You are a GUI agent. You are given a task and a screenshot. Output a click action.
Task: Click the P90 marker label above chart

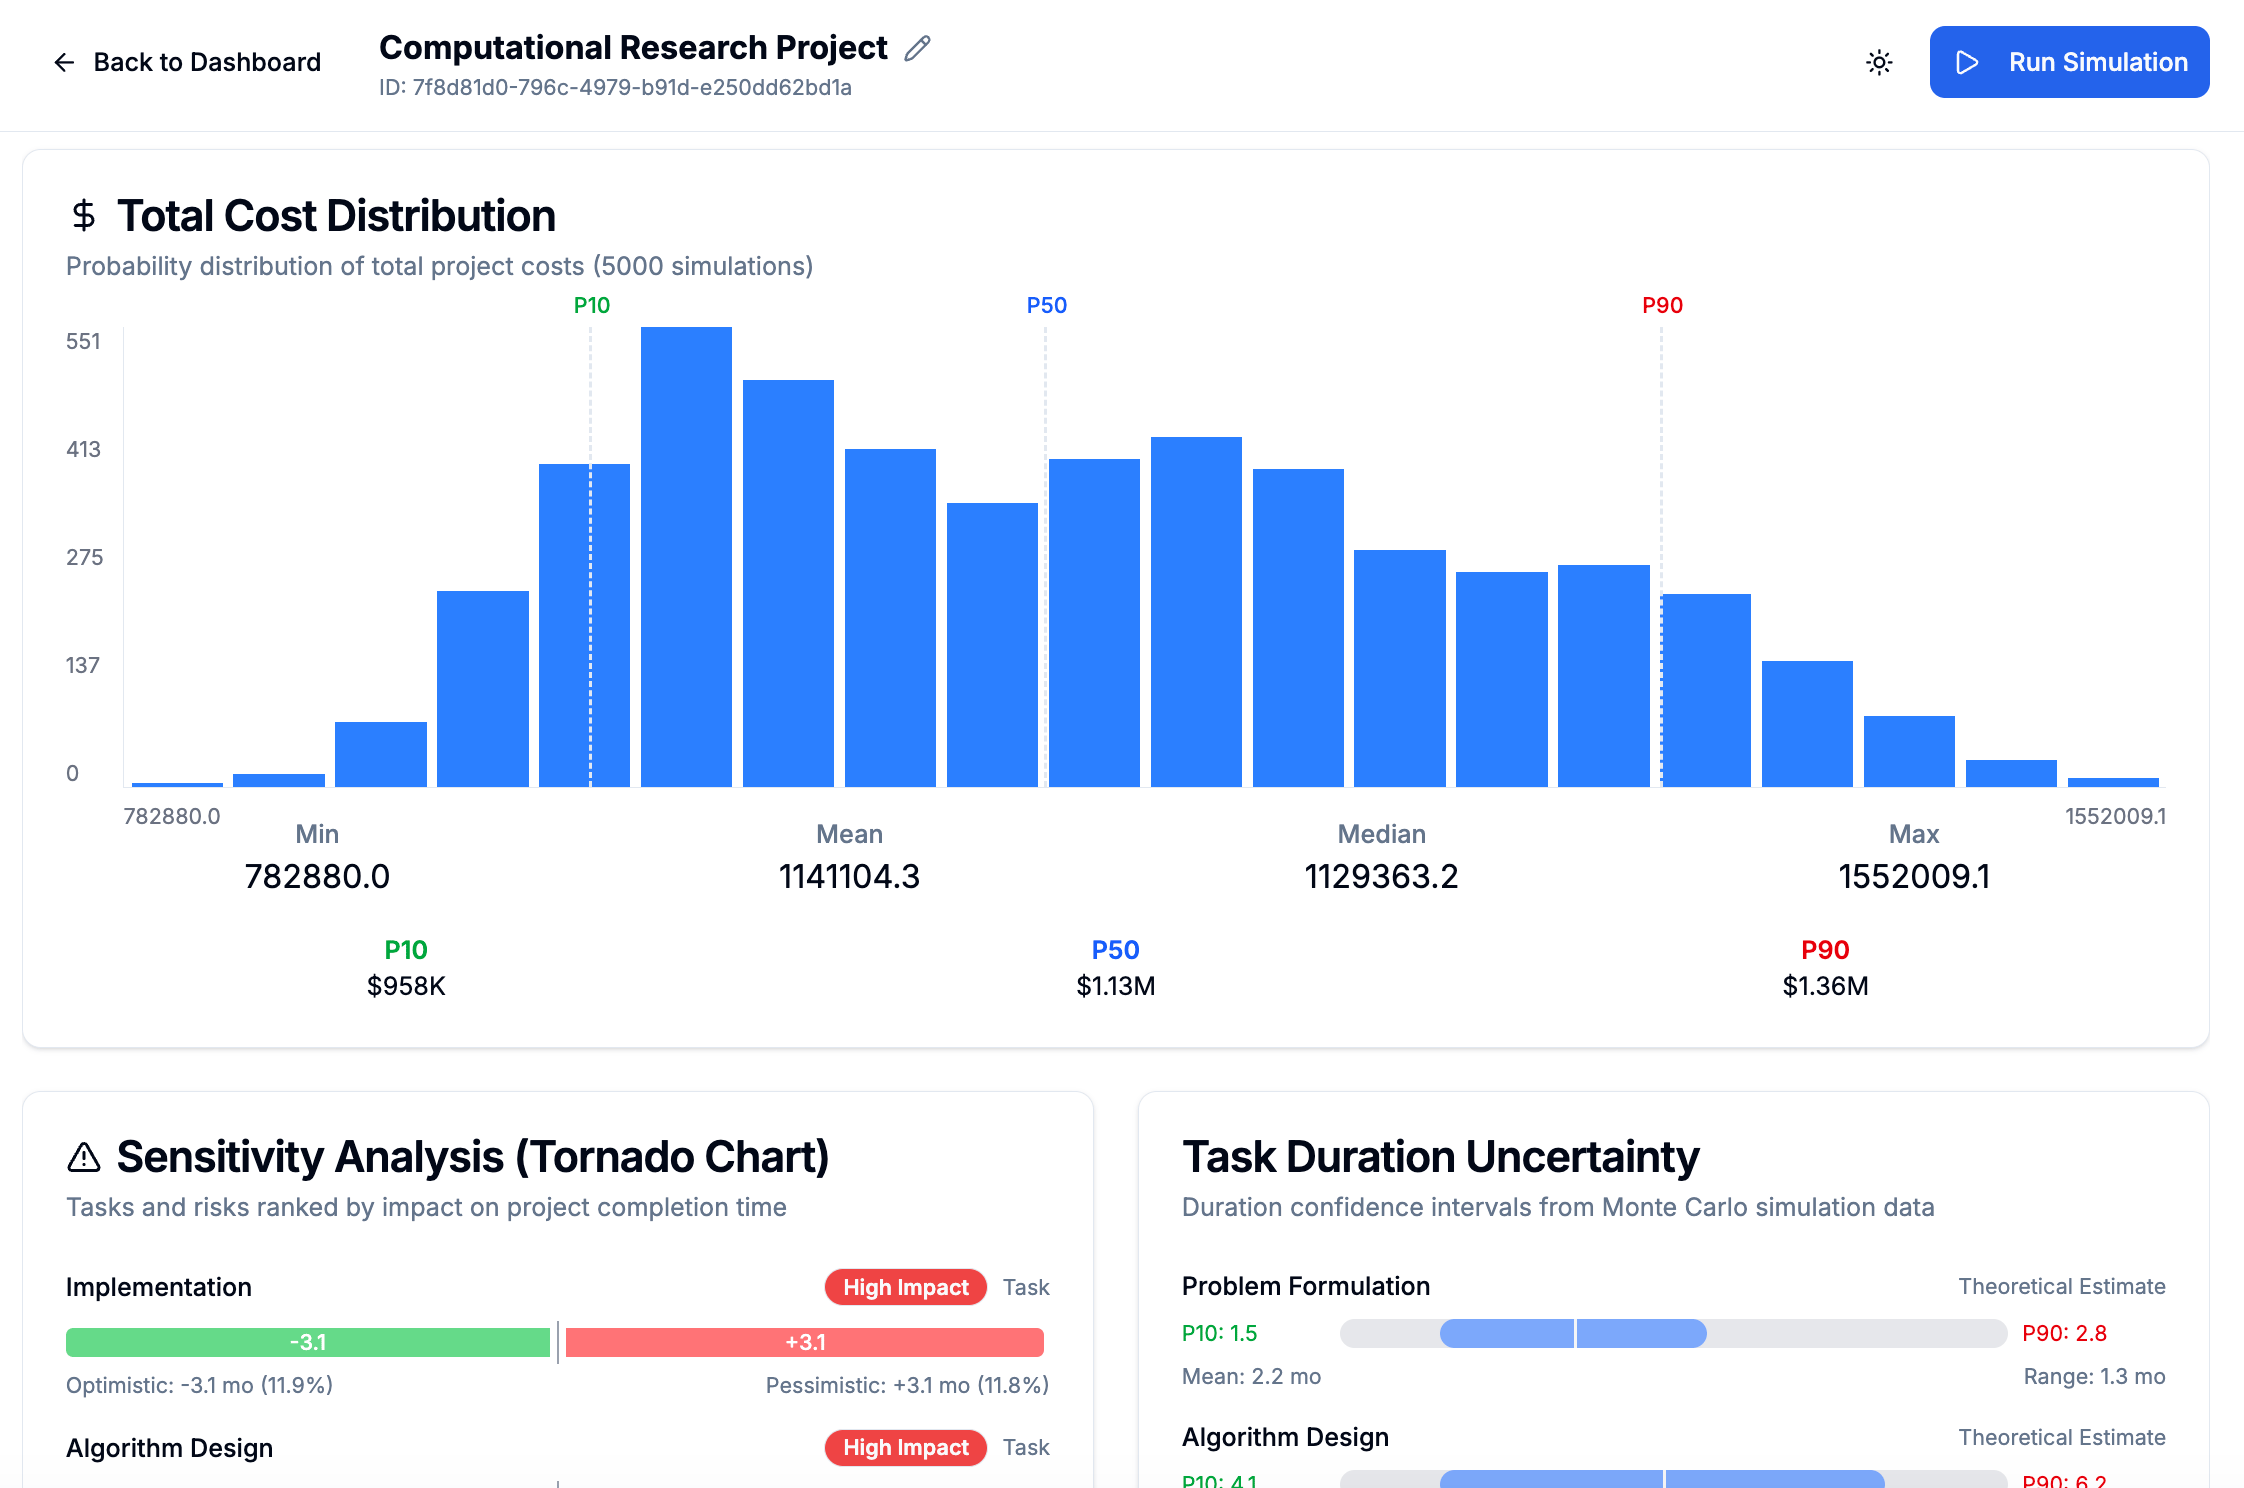click(x=1662, y=305)
